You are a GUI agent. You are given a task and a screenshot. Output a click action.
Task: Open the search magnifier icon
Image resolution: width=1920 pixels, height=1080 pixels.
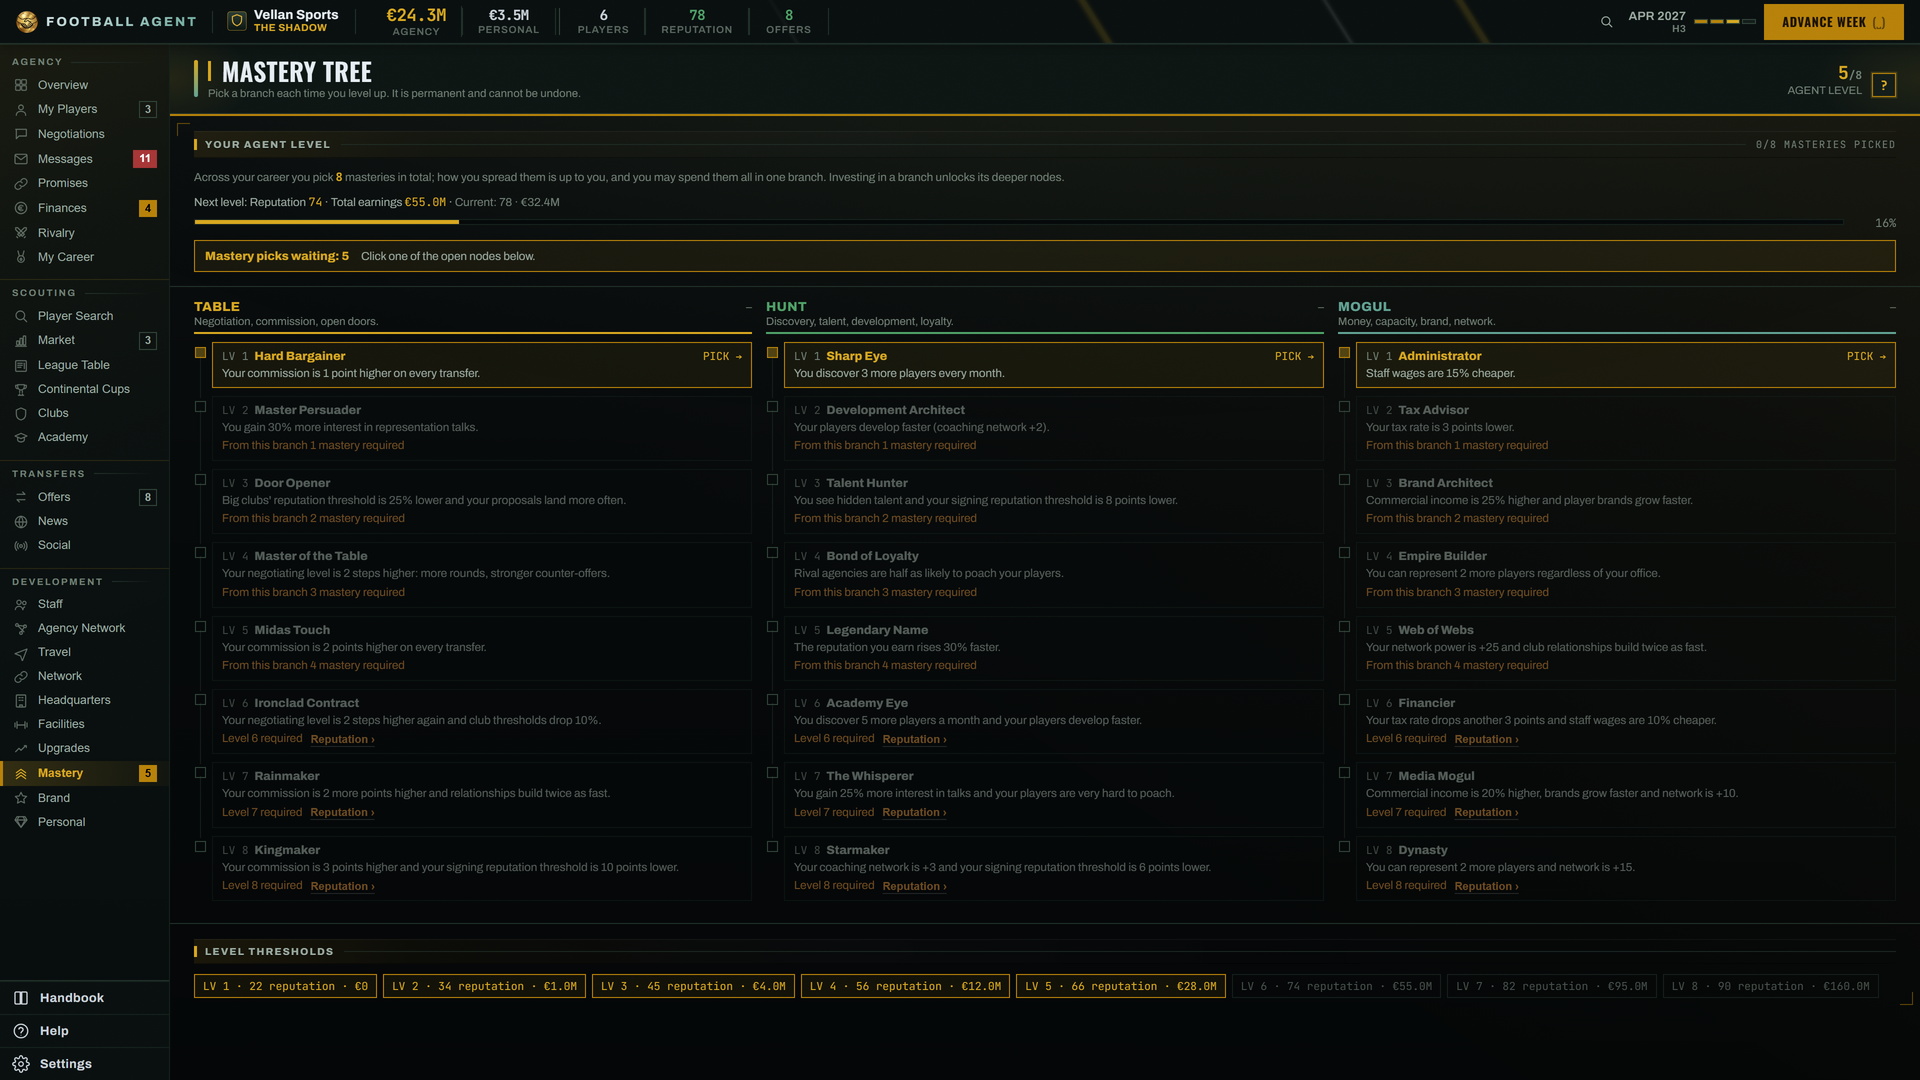[x=1606, y=22]
